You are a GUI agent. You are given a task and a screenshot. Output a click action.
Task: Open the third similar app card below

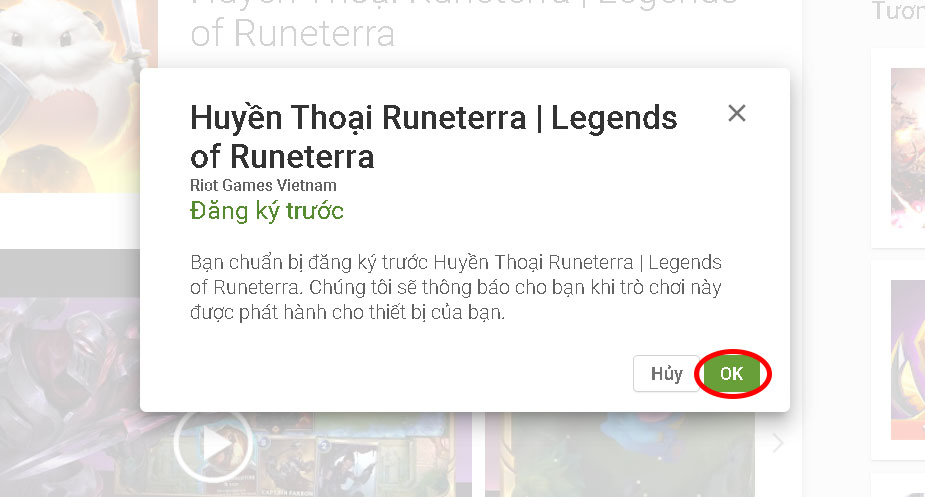point(898,485)
